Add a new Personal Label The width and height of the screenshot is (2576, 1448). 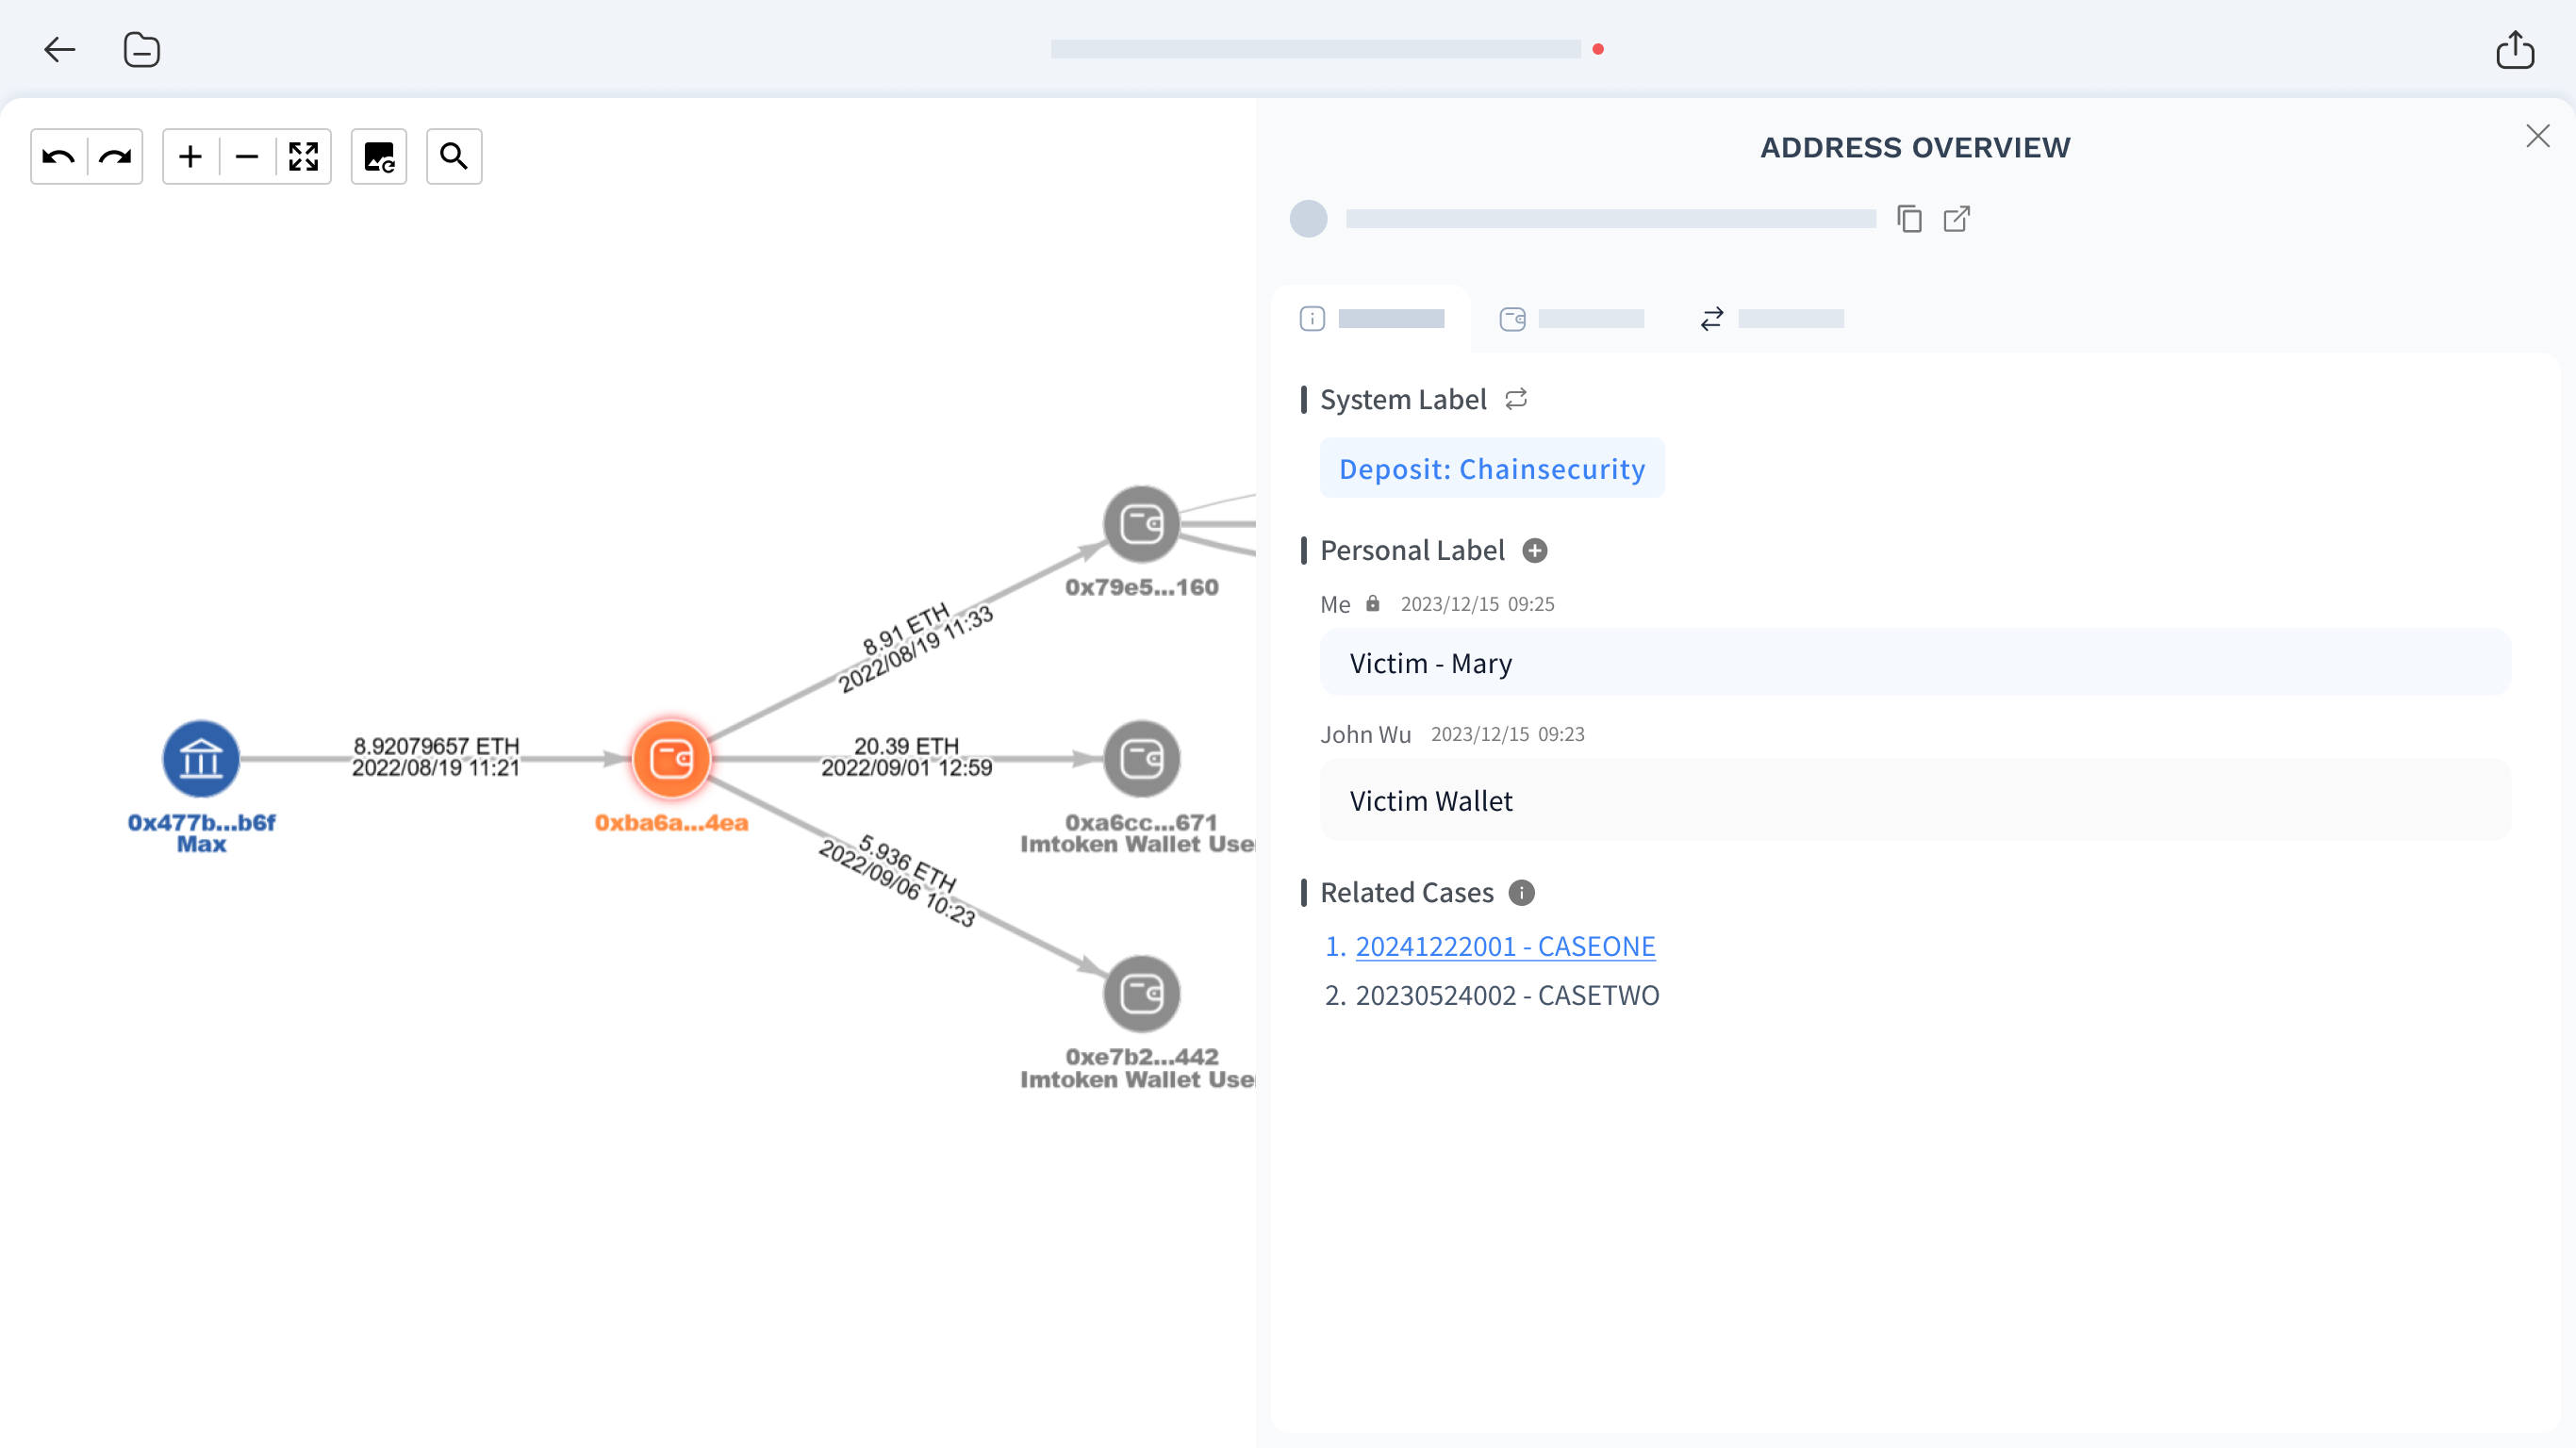click(1534, 550)
